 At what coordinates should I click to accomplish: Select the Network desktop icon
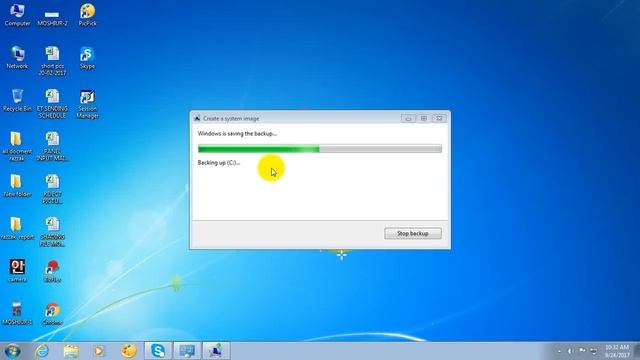[x=17, y=58]
